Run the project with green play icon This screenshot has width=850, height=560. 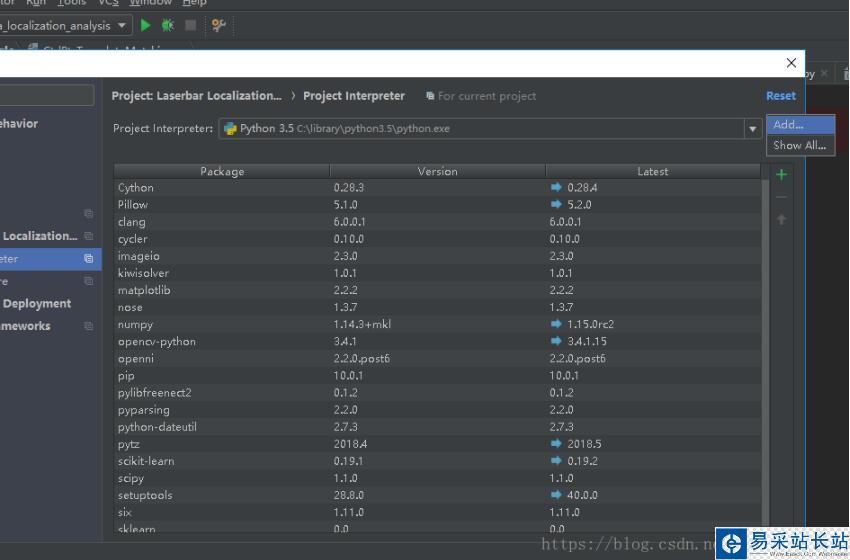[145, 25]
